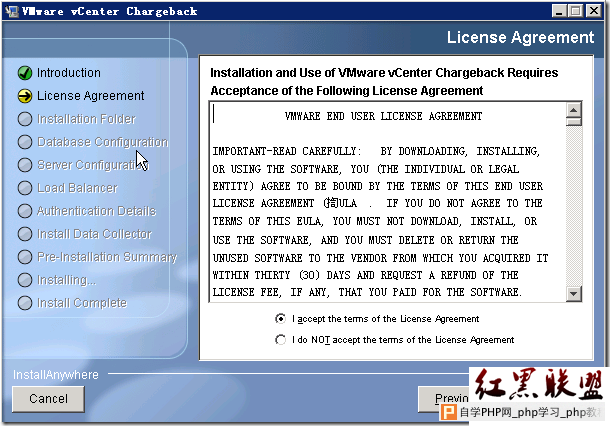Click the license text scroll up arrow
Image resolution: width=610 pixels, height=426 pixels.
tap(573, 110)
